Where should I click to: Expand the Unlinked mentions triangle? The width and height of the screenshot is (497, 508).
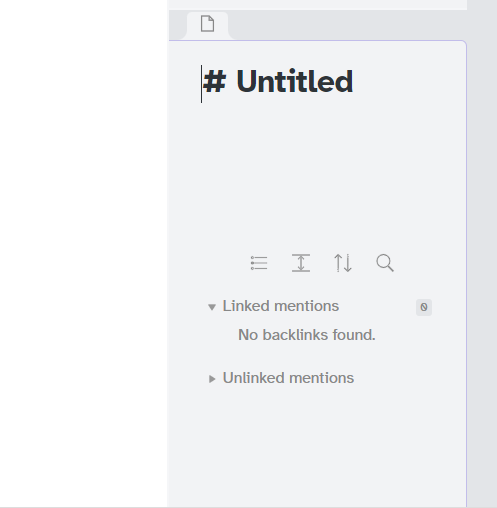[x=212, y=379]
